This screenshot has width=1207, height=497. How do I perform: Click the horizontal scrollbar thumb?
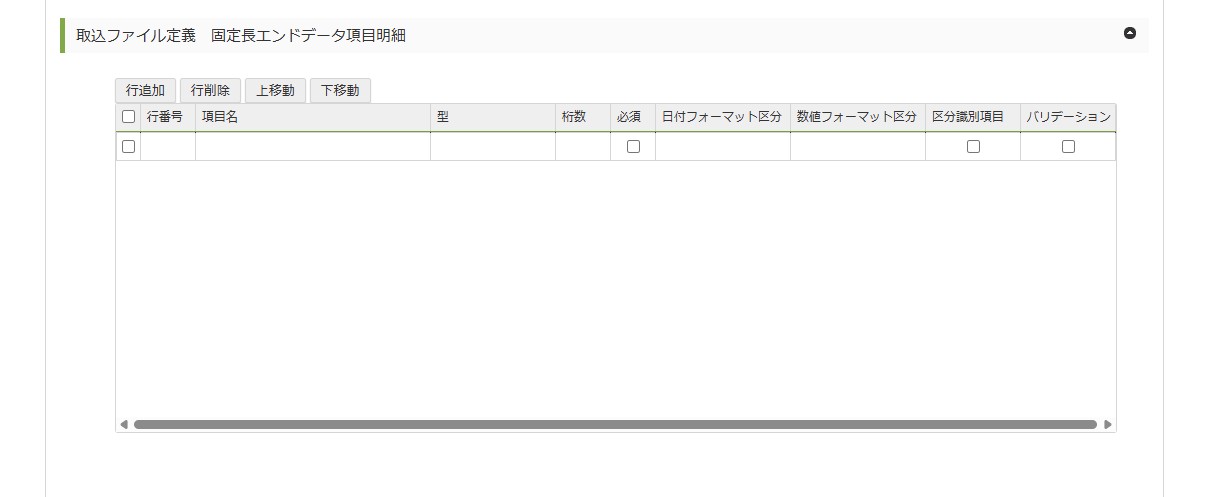(615, 425)
